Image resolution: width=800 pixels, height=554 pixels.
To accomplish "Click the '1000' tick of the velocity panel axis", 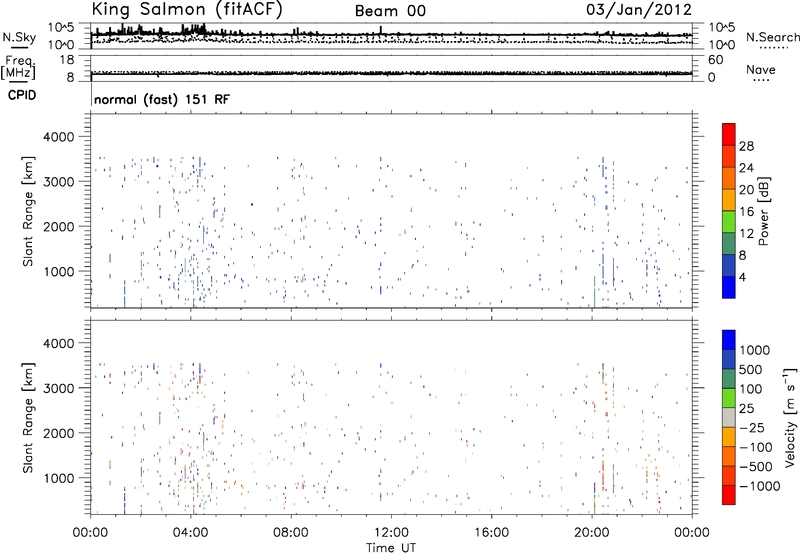I will coord(58,478).
